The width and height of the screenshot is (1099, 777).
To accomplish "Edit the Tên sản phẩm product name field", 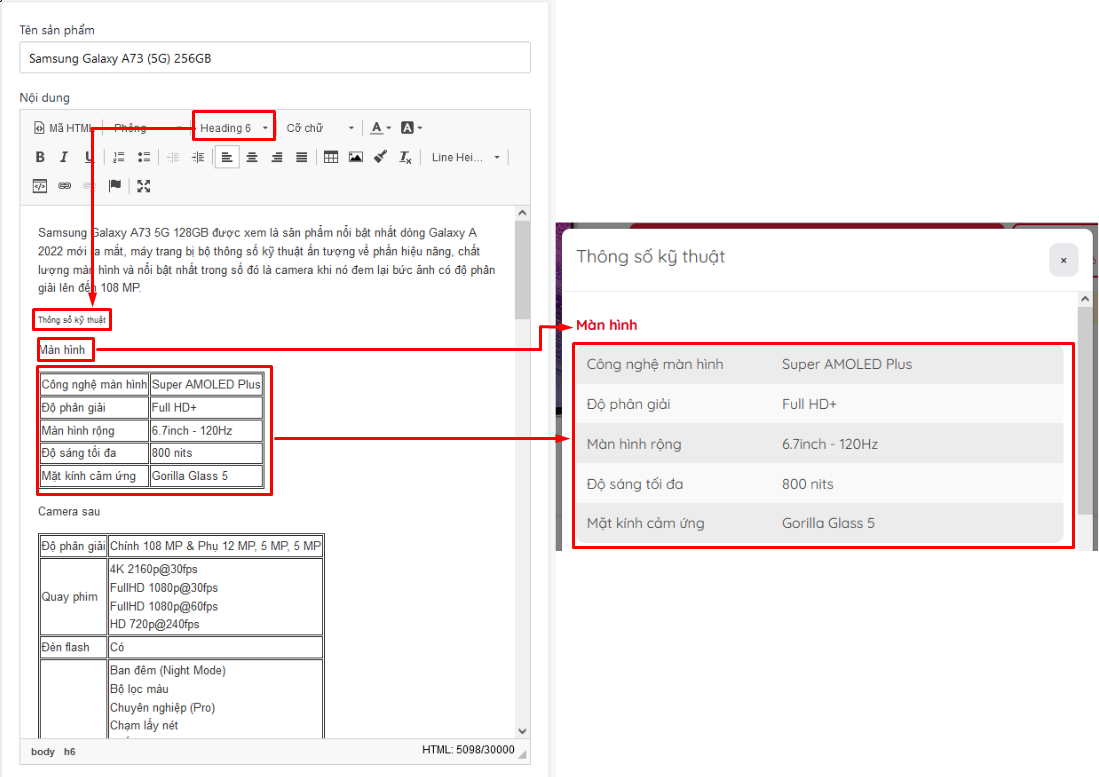I will 275,58.
